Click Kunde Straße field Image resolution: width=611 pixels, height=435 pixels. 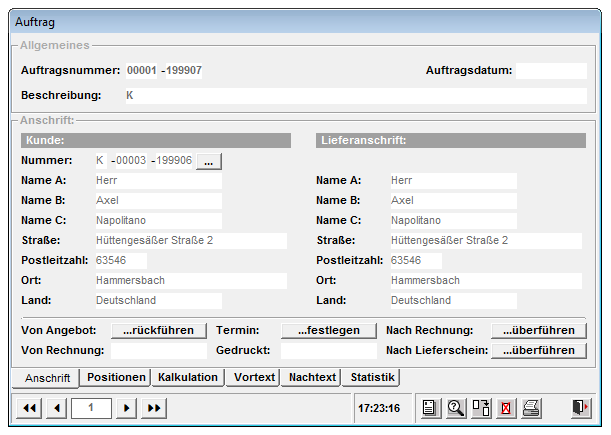(191, 241)
